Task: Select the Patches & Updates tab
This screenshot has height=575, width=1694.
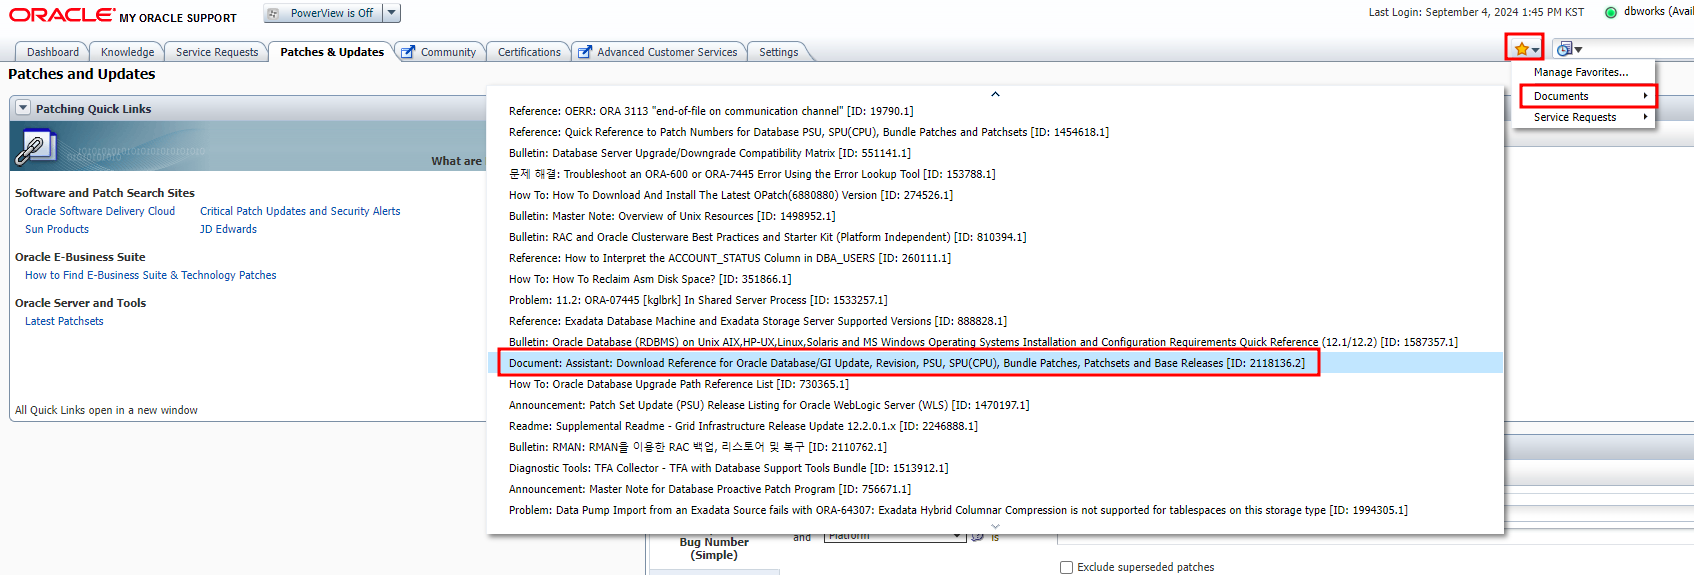Action: tap(332, 52)
